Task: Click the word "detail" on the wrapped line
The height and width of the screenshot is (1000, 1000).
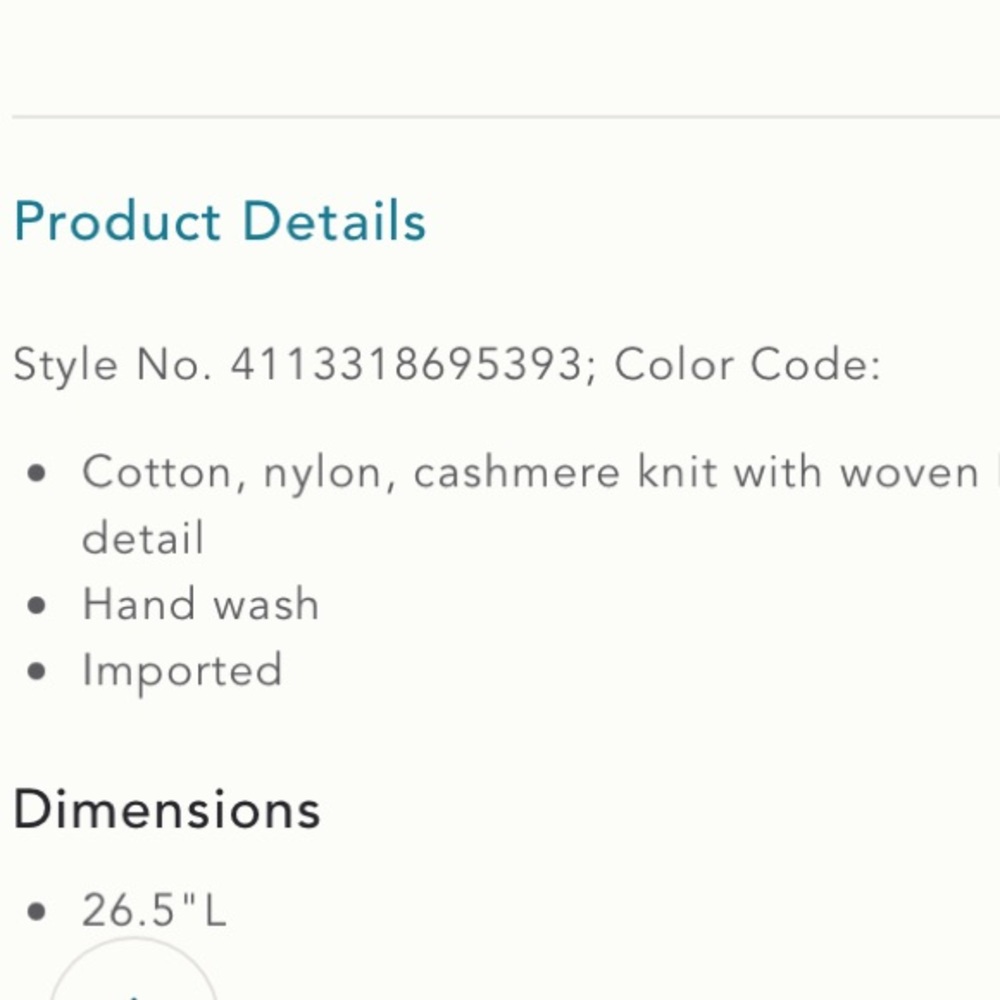Action: 143,537
